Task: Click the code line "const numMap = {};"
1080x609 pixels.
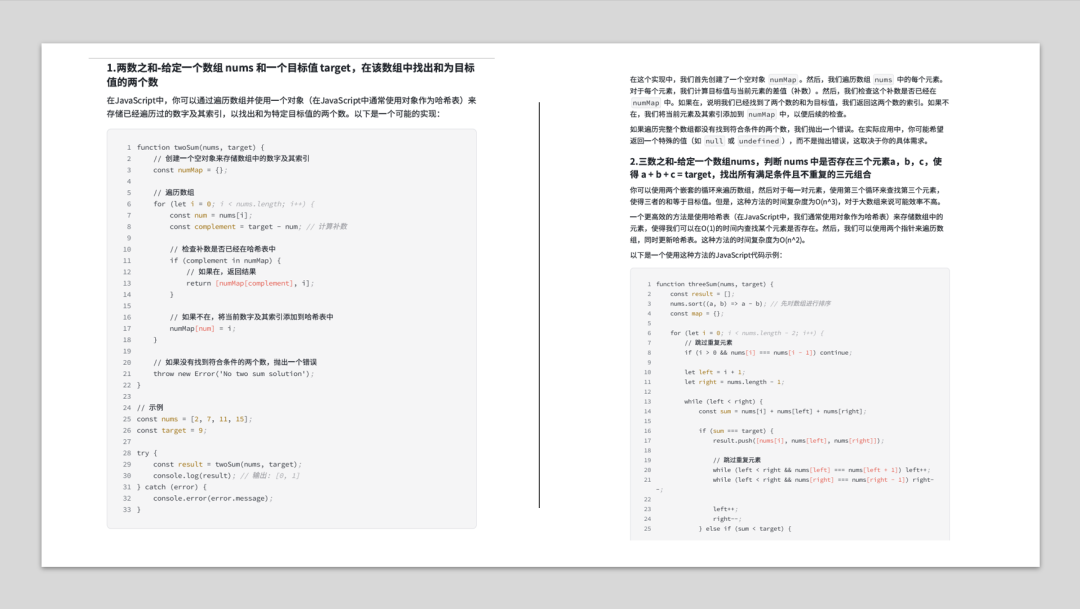Action: [190, 170]
